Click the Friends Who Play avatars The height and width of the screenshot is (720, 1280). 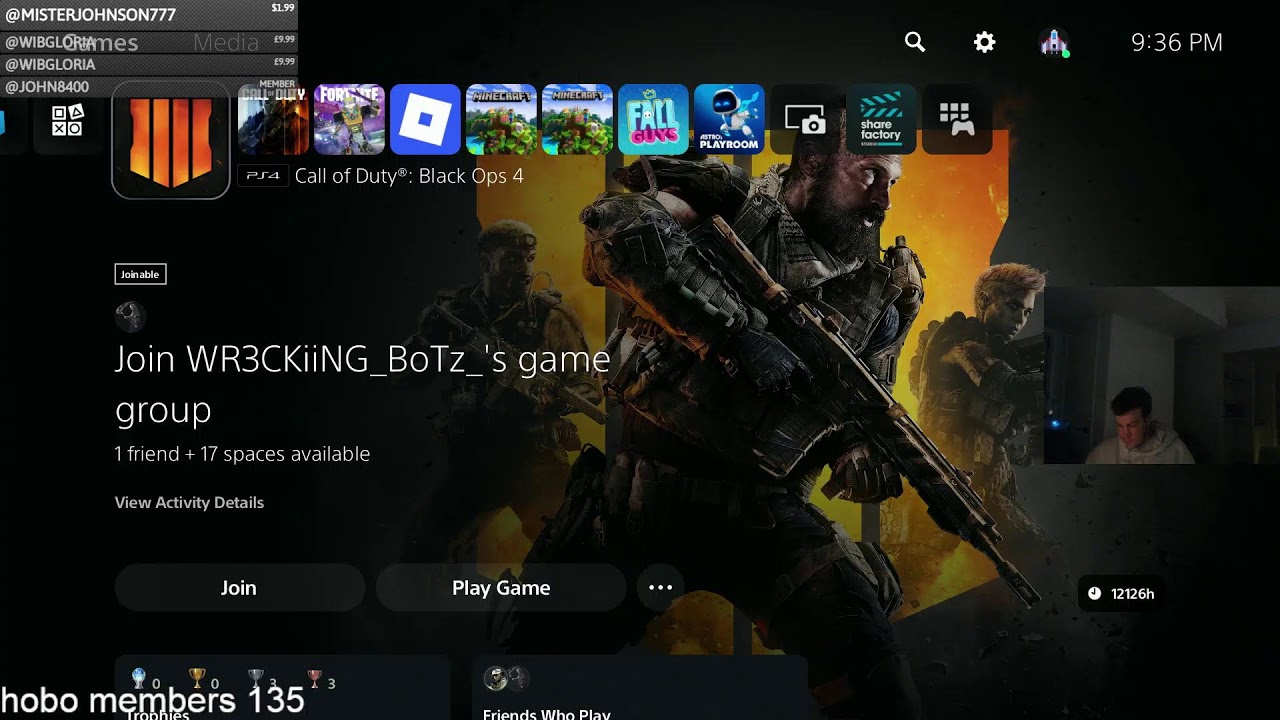pos(506,679)
